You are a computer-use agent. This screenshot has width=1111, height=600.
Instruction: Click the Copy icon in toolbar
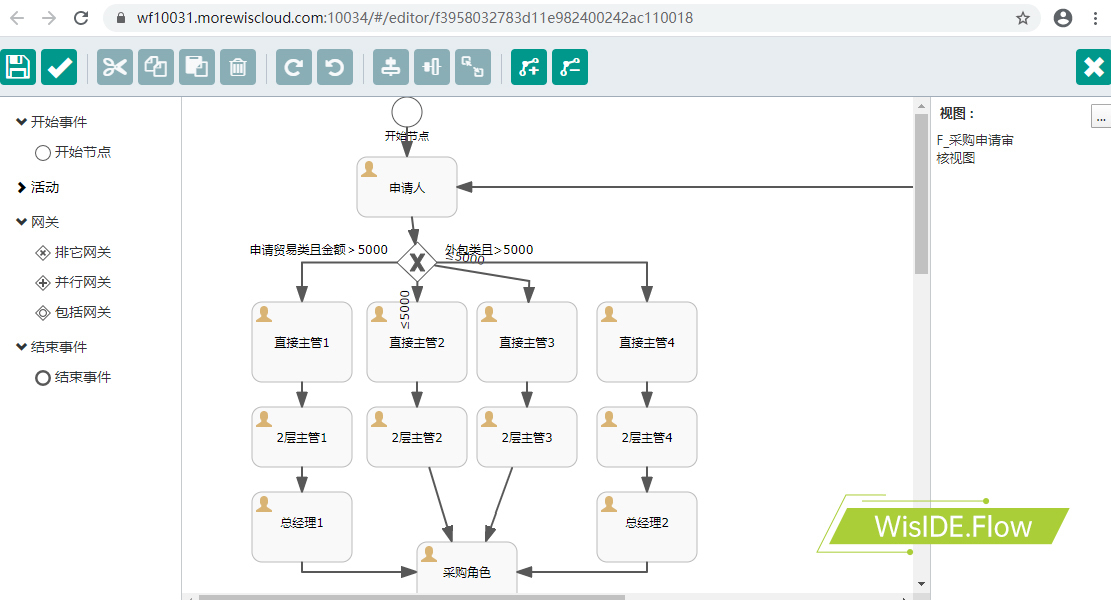coord(156,67)
